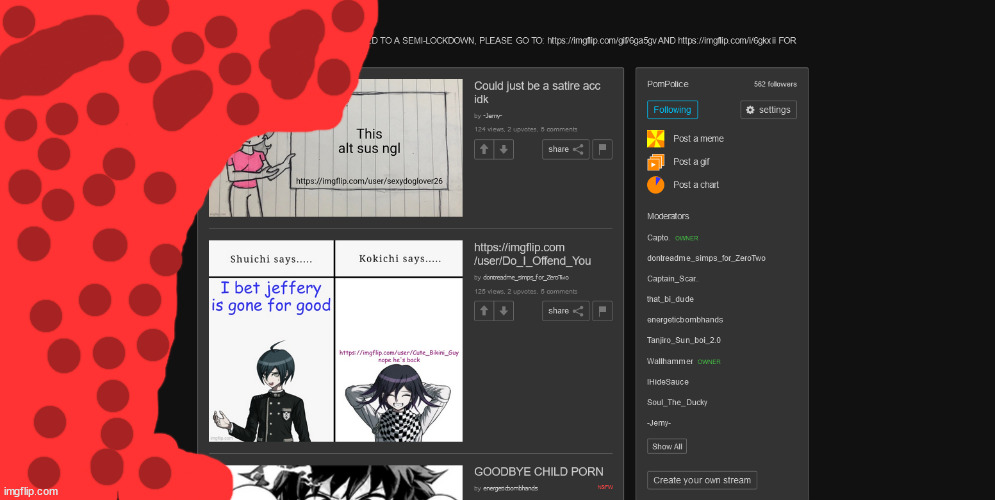Click the Post a gif icon
The height and width of the screenshot is (500, 995).
pos(656,162)
